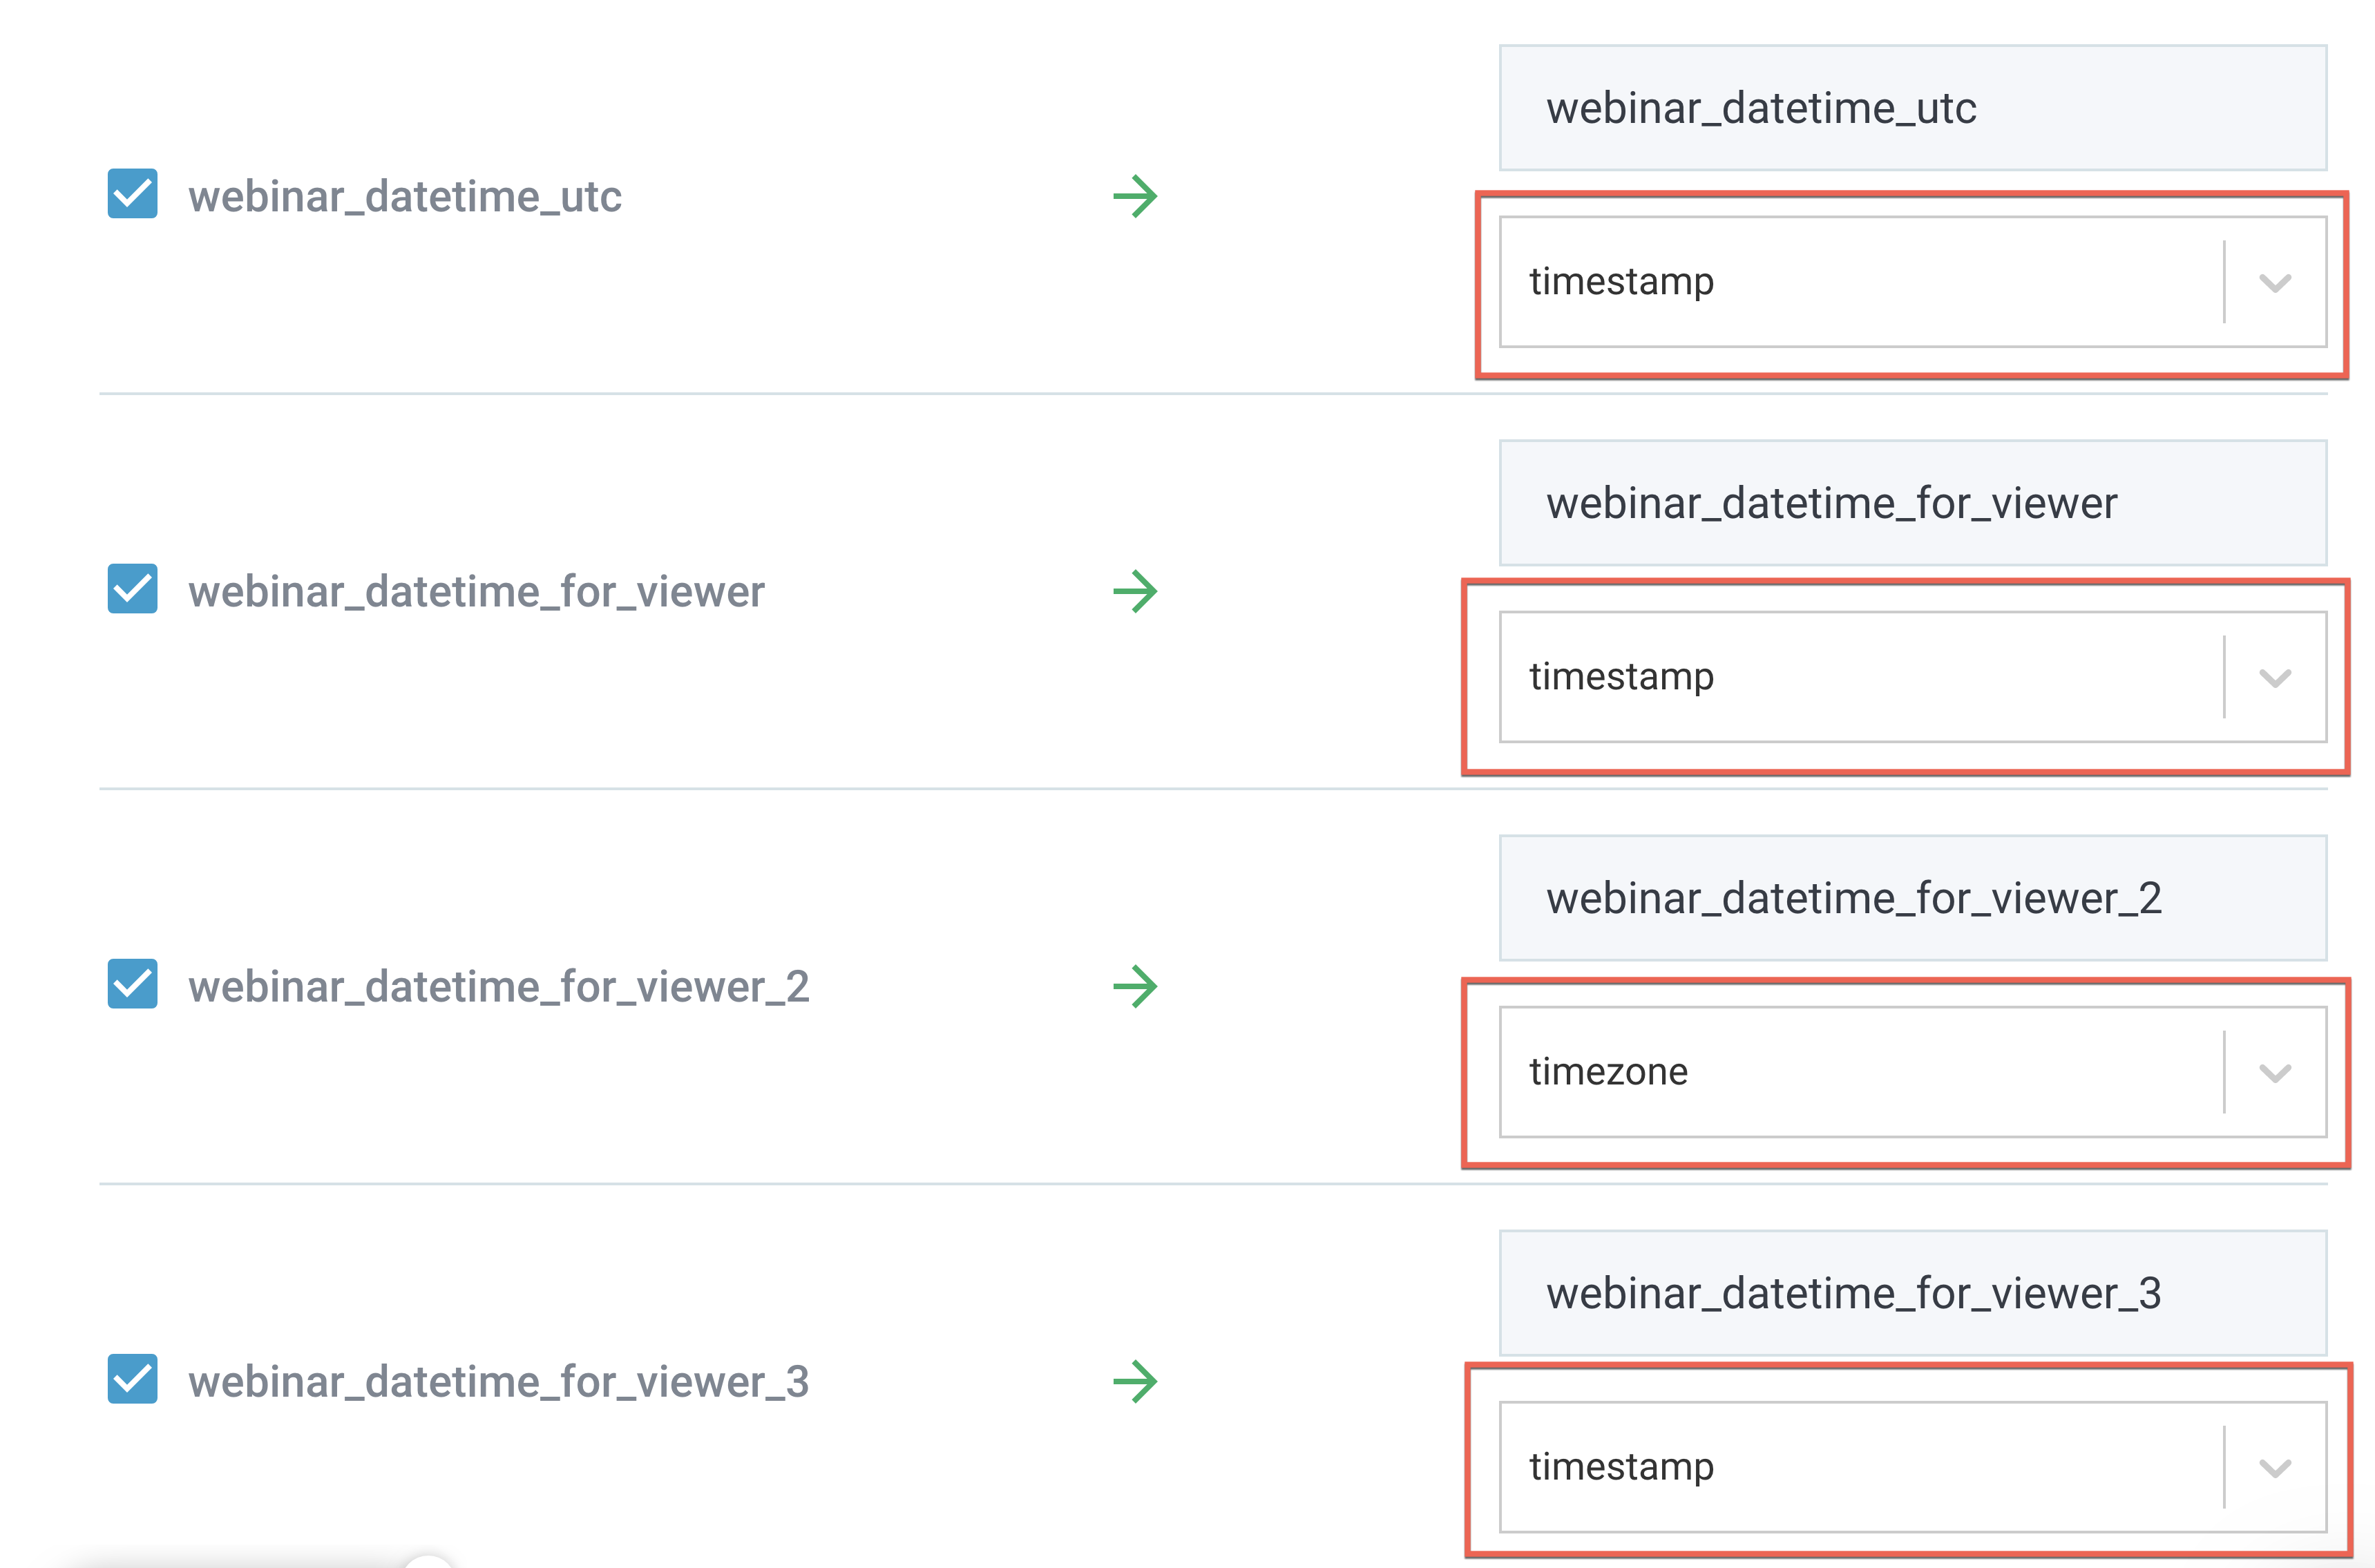Open the timestamp dropdown under webinar_datetime_for_viewer

(1913, 677)
